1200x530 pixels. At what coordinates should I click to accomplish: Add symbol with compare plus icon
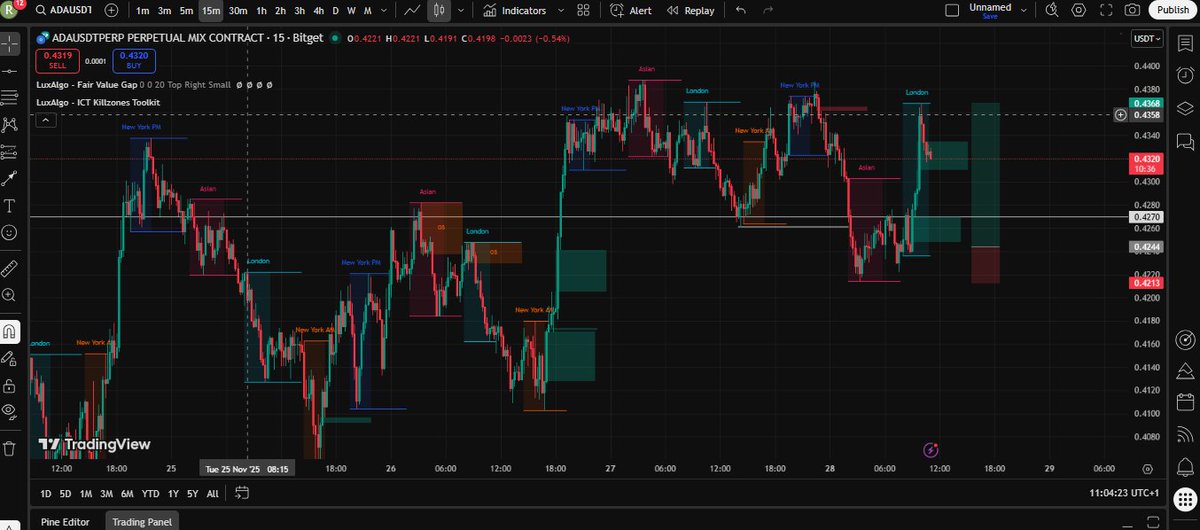pos(110,10)
